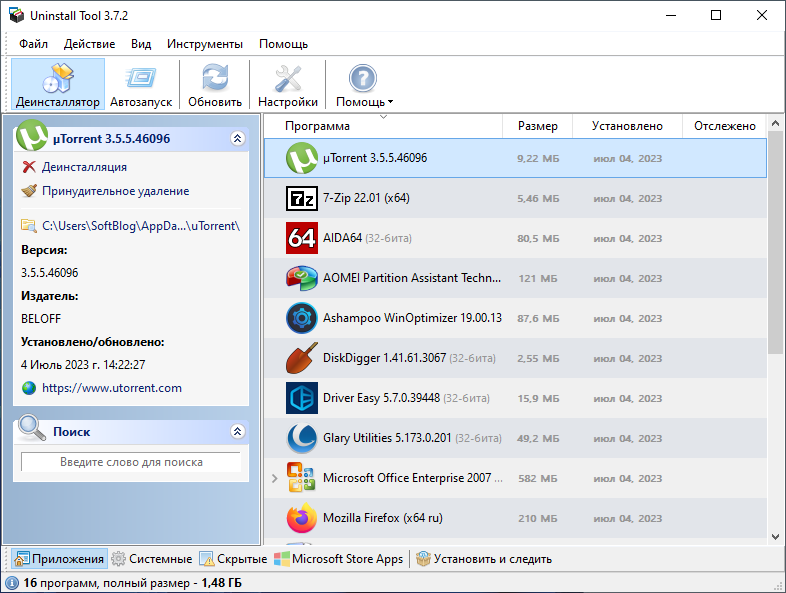Click the Mozilla Firefox icon
This screenshot has width=786, height=593.
[302, 518]
